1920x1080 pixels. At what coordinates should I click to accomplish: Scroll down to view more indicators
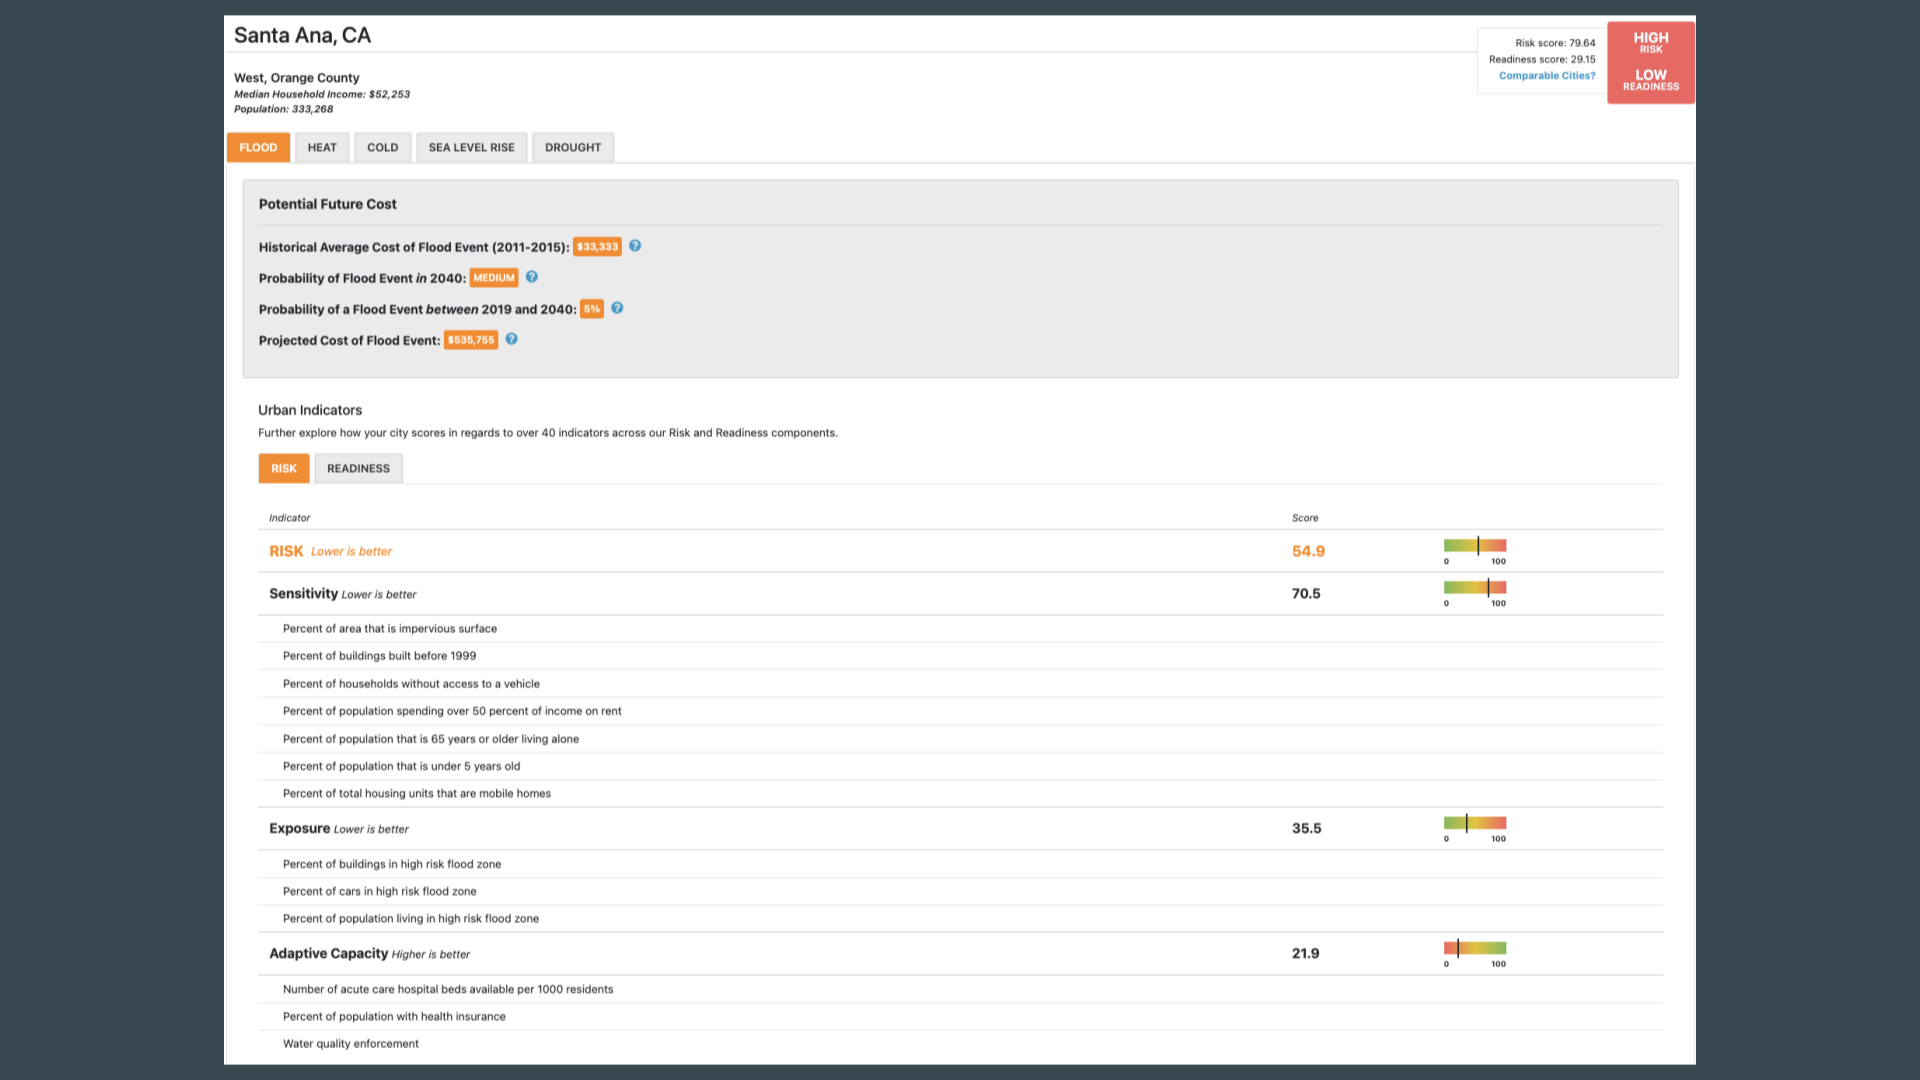click(x=960, y=791)
